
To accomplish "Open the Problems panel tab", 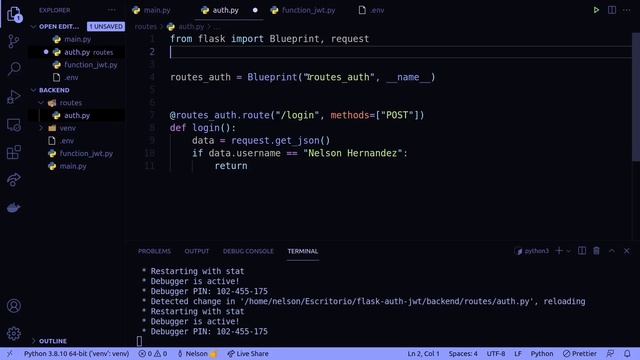I will click(x=154, y=251).
